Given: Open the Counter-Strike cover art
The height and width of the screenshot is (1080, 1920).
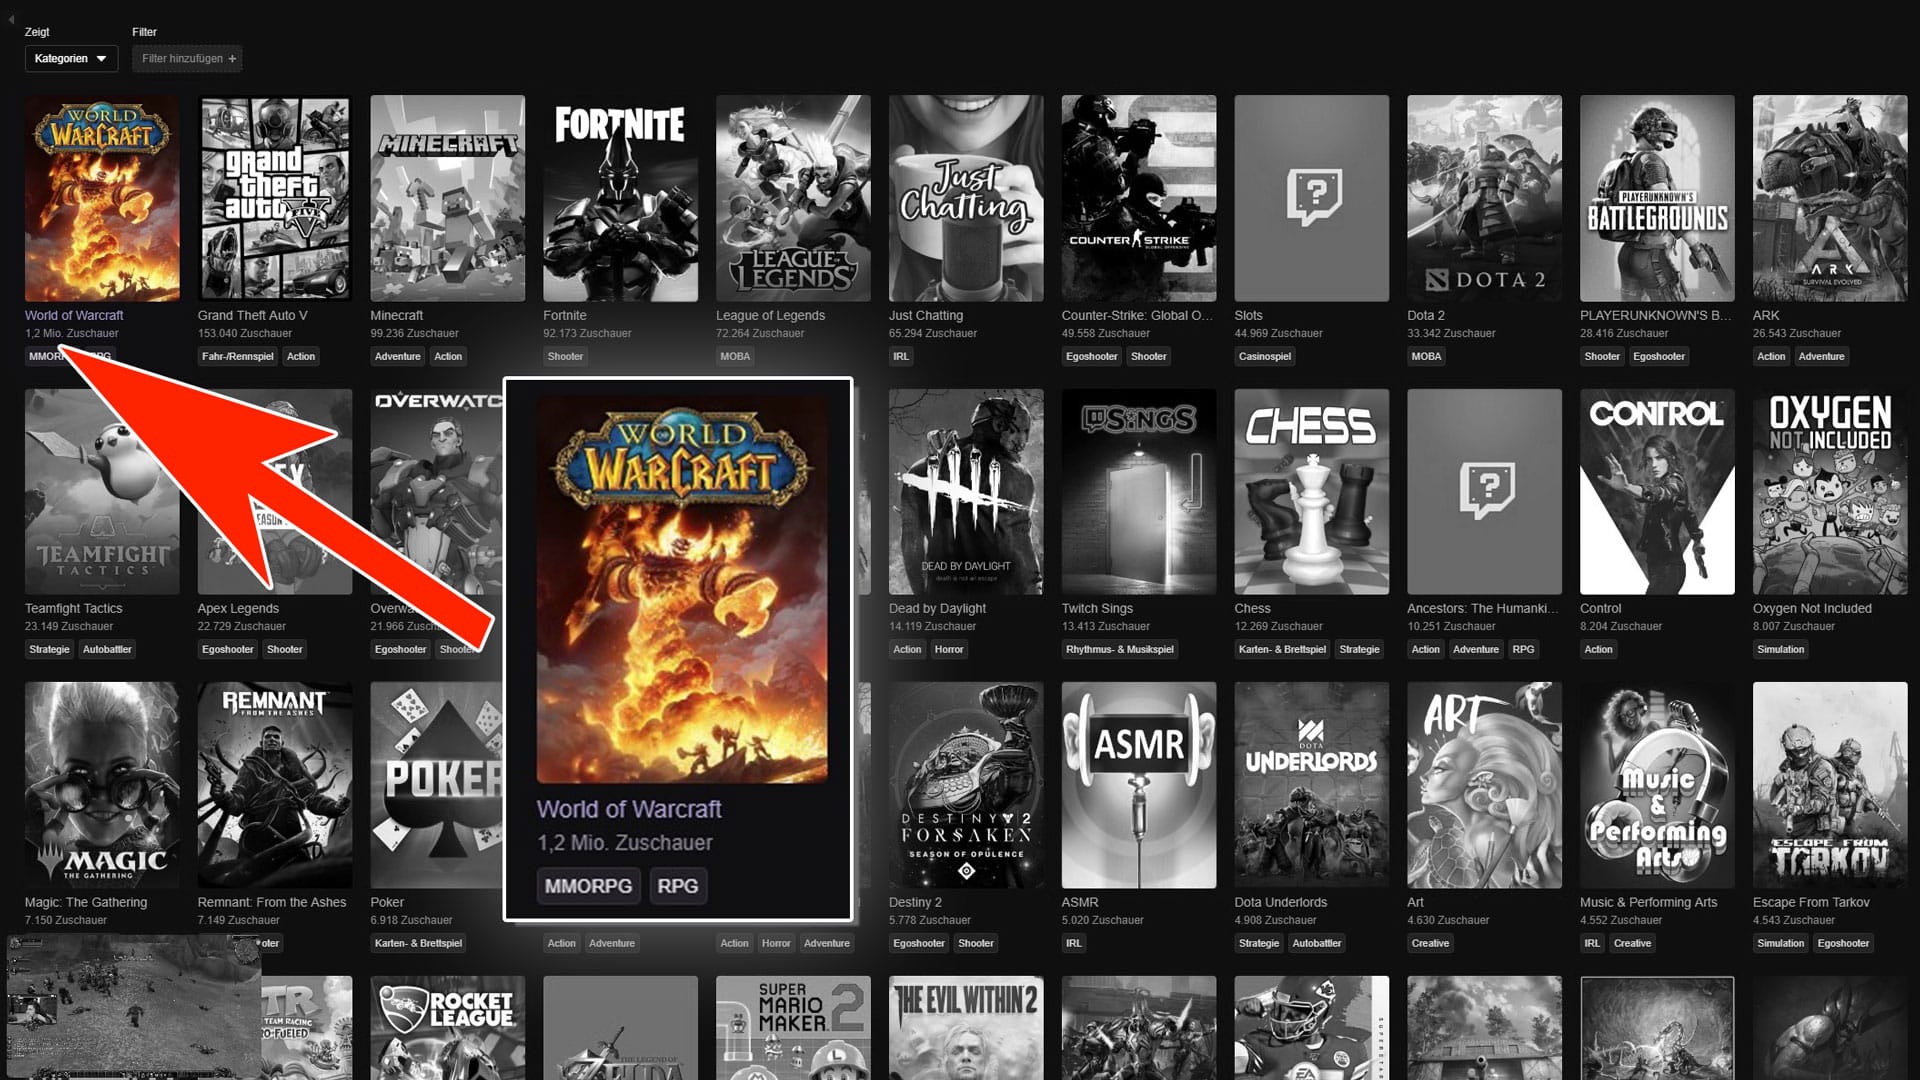Looking at the screenshot, I should [x=1139, y=198].
